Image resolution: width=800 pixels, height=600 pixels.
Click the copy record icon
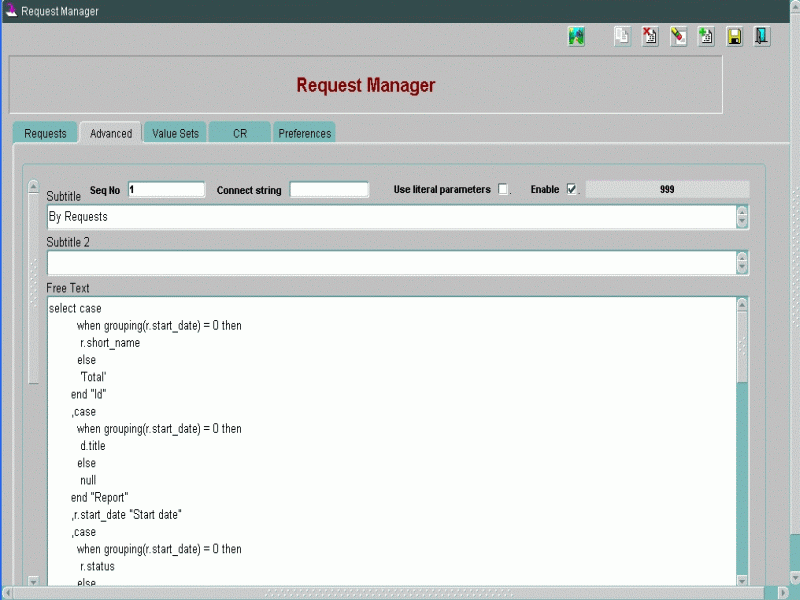click(622, 37)
